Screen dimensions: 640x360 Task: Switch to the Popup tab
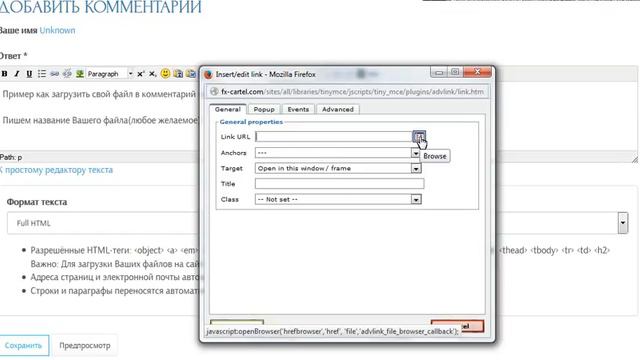click(264, 109)
